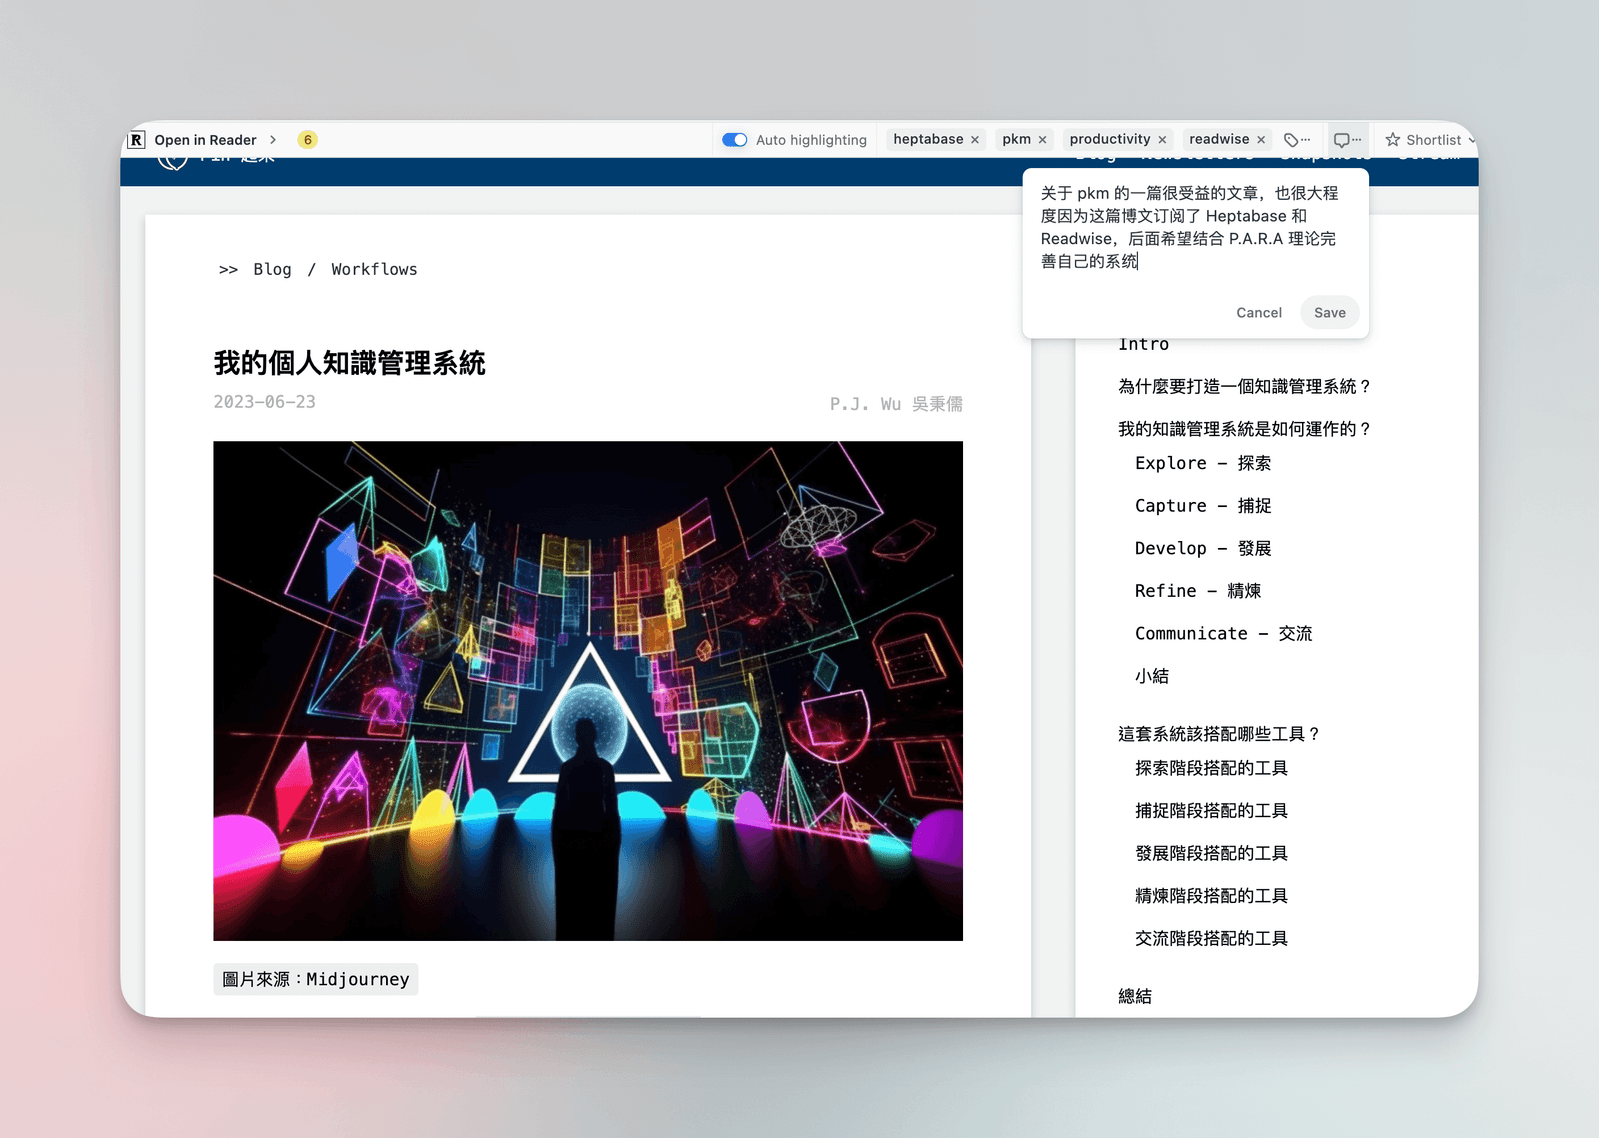1599x1138 pixels.
Task: Click the Readwise R logo icon
Action: tap(137, 140)
